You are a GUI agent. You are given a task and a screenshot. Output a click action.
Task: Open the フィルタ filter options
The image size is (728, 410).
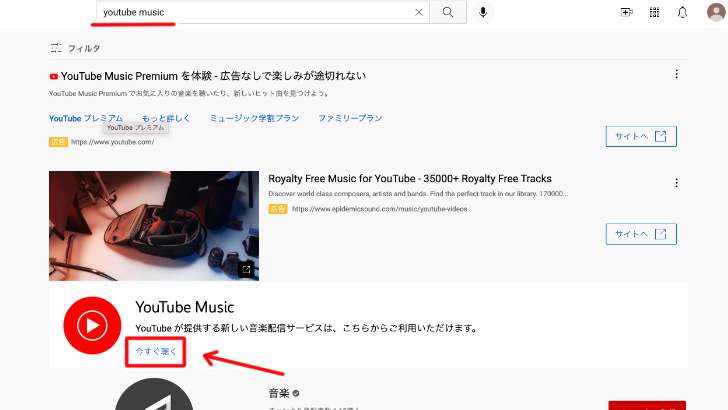75,48
